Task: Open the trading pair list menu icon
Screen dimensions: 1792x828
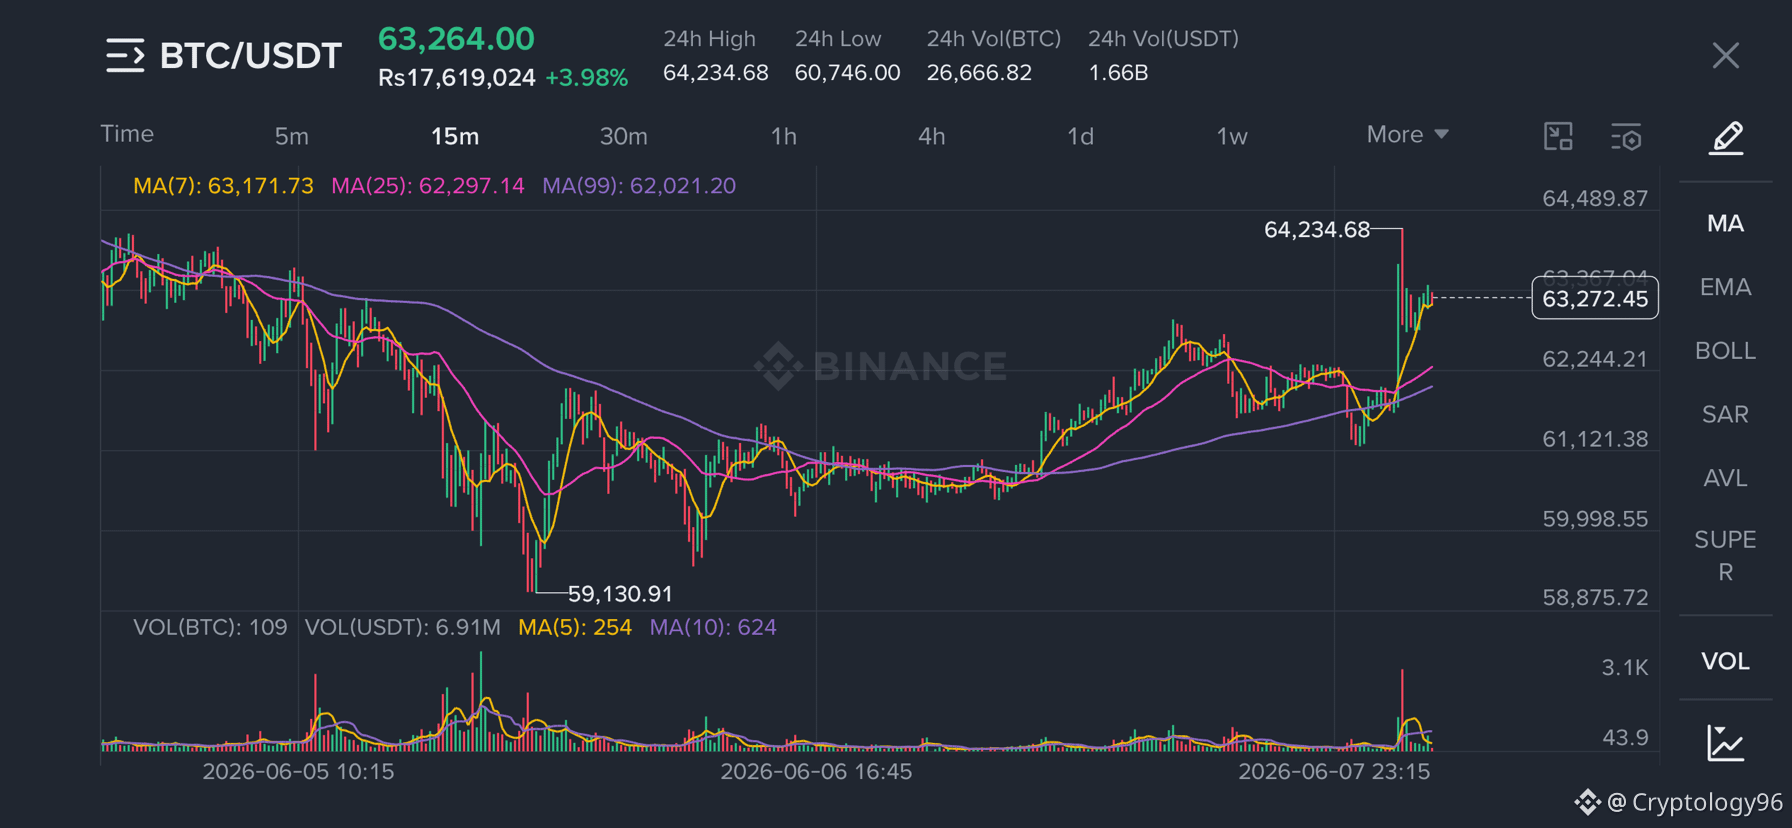Action: (x=125, y=56)
